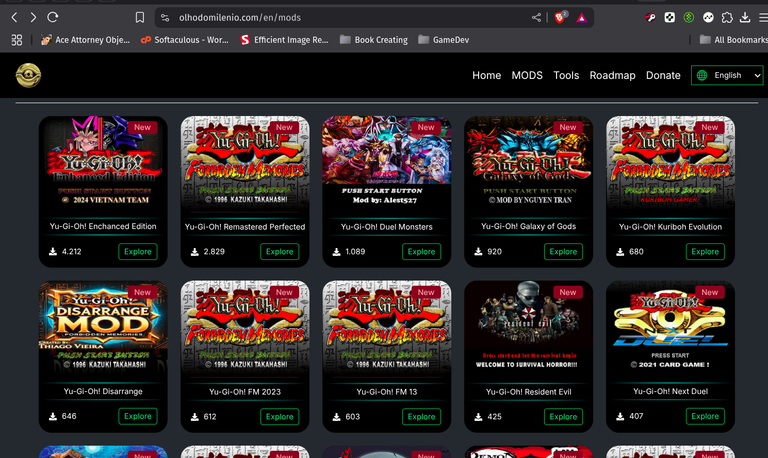The height and width of the screenshot is (458, 768).
Task: Open Book Creating bookmarks folder
Action: click(x=374, y=40)
